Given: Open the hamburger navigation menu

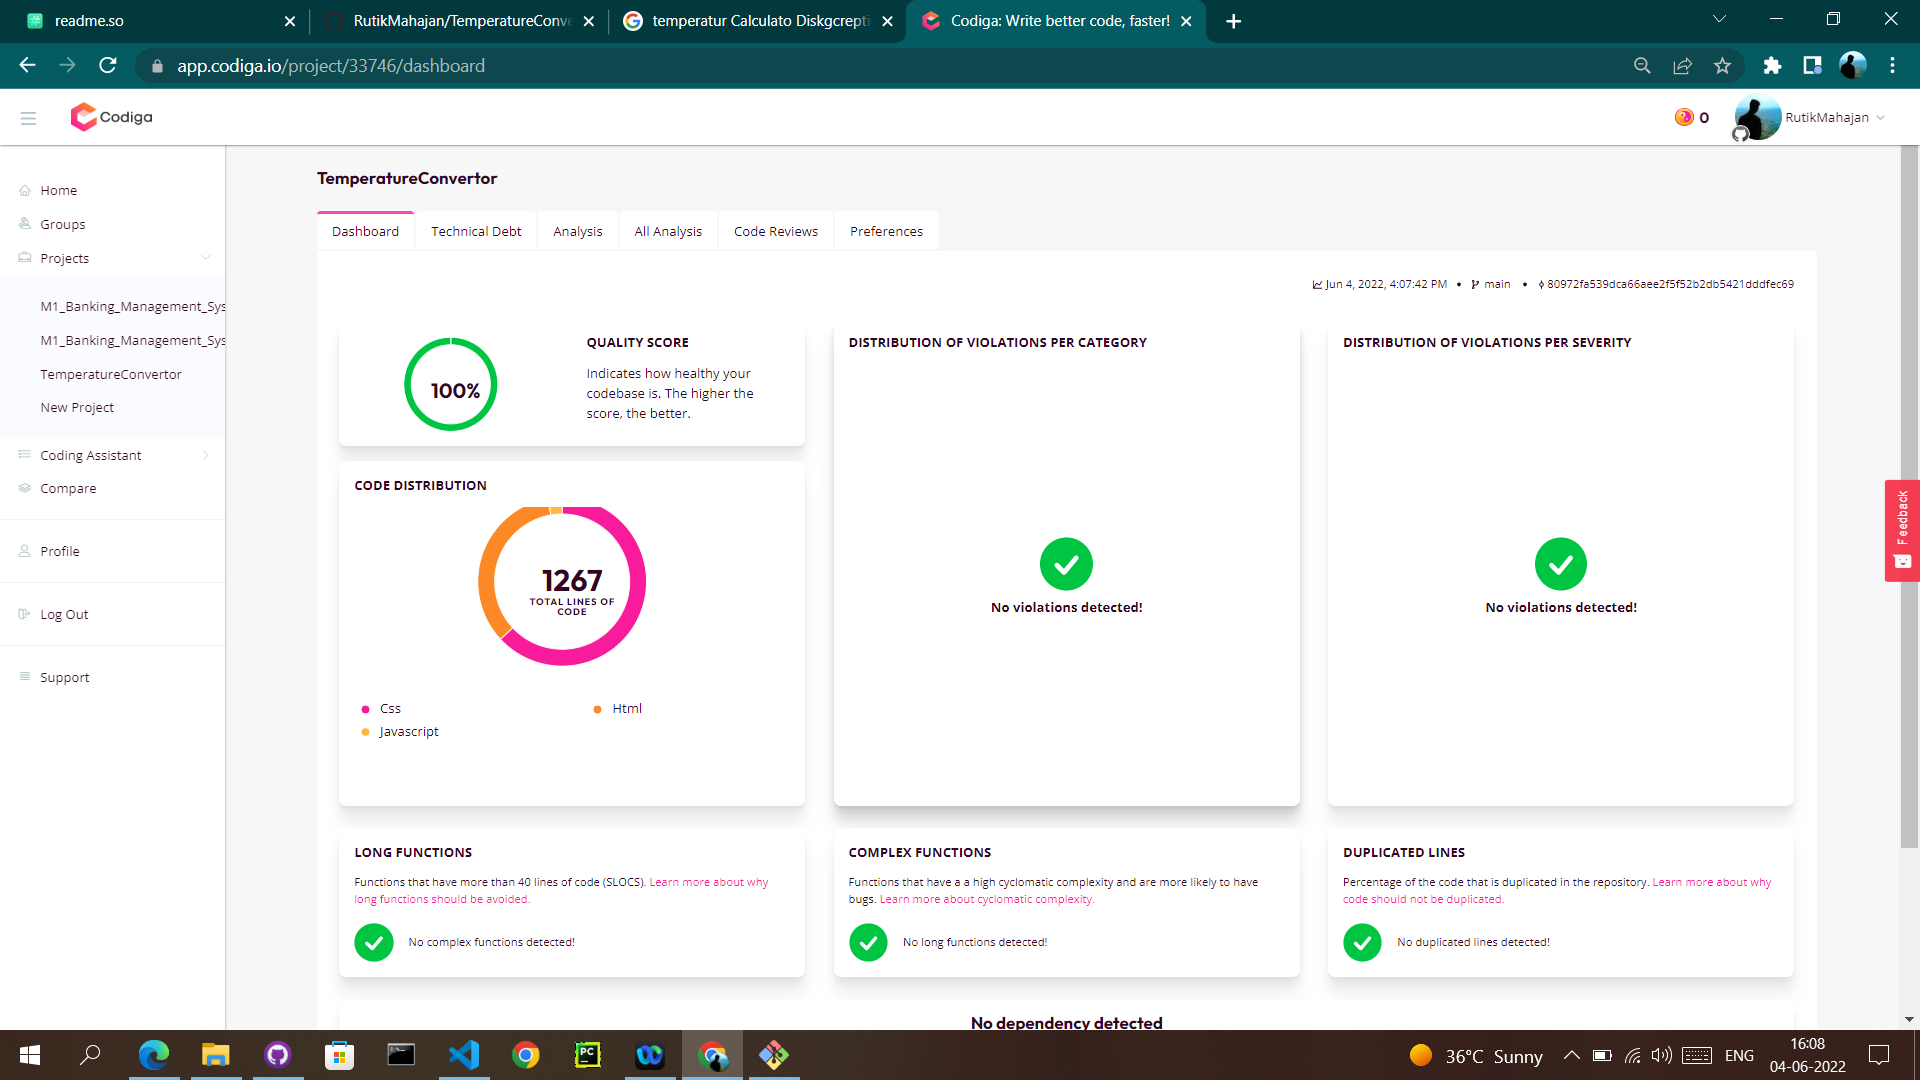Looking at the screenshot, I should pos(28,117).
